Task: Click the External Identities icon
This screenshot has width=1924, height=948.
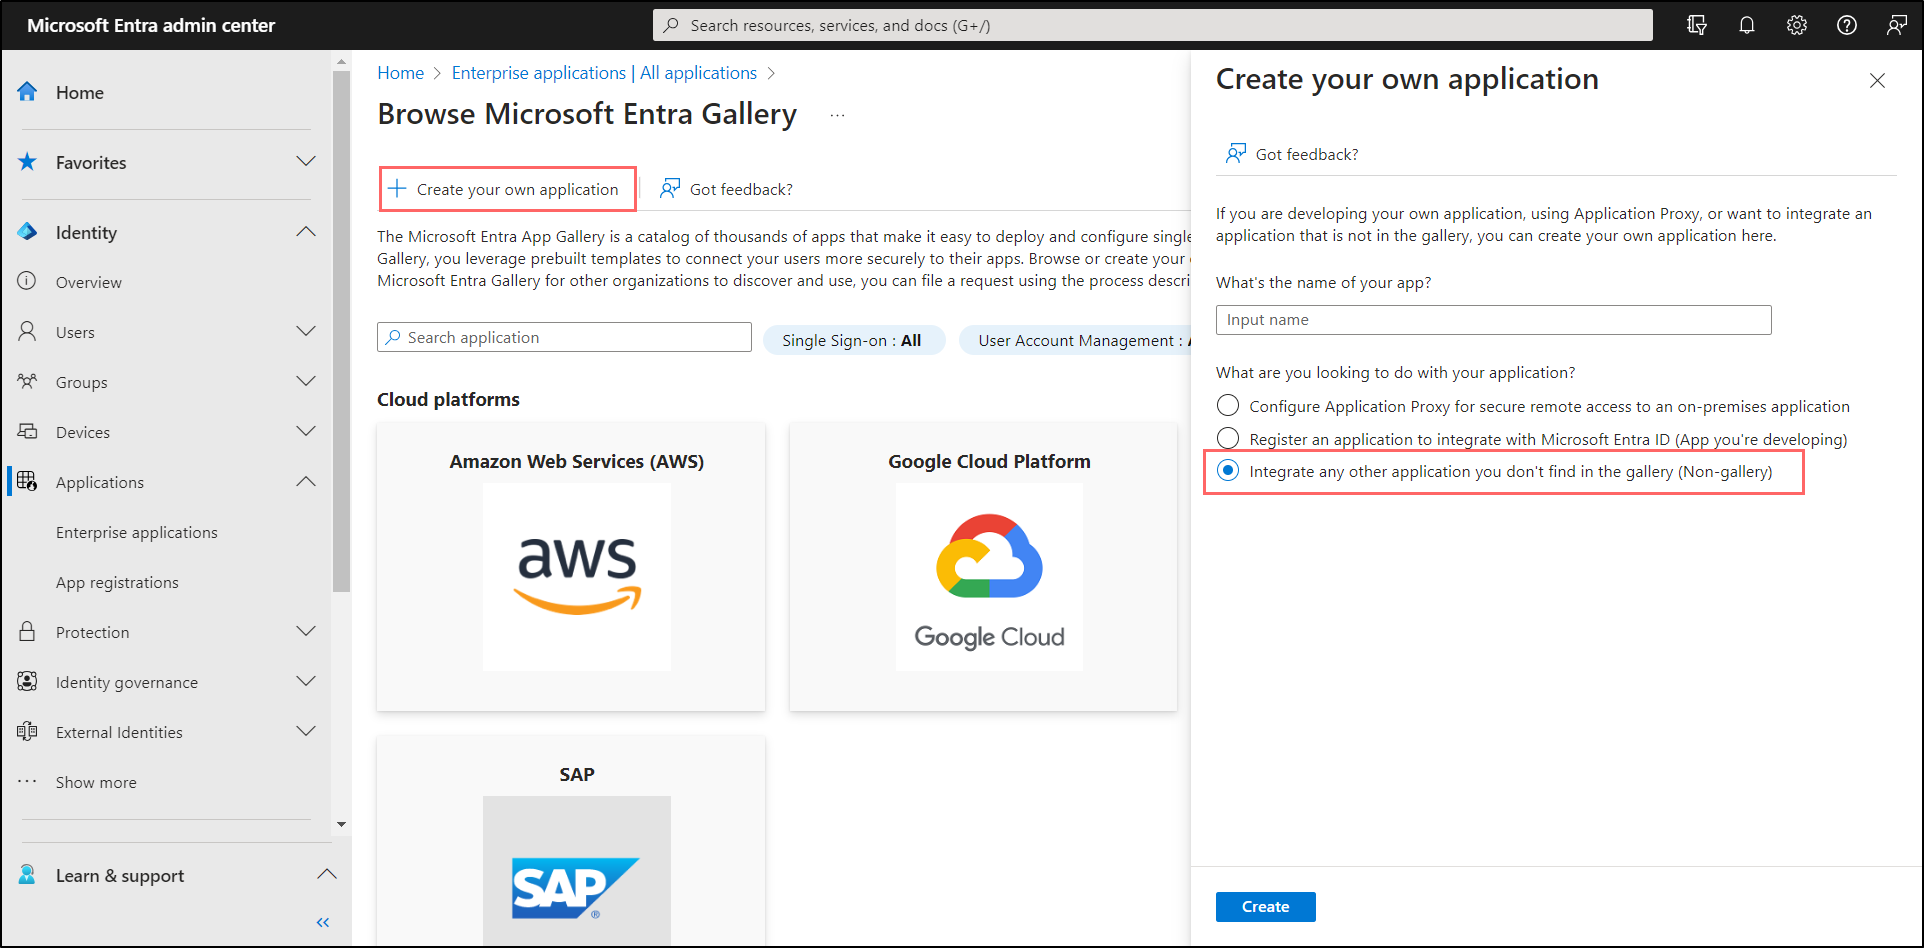Action: 27,731
